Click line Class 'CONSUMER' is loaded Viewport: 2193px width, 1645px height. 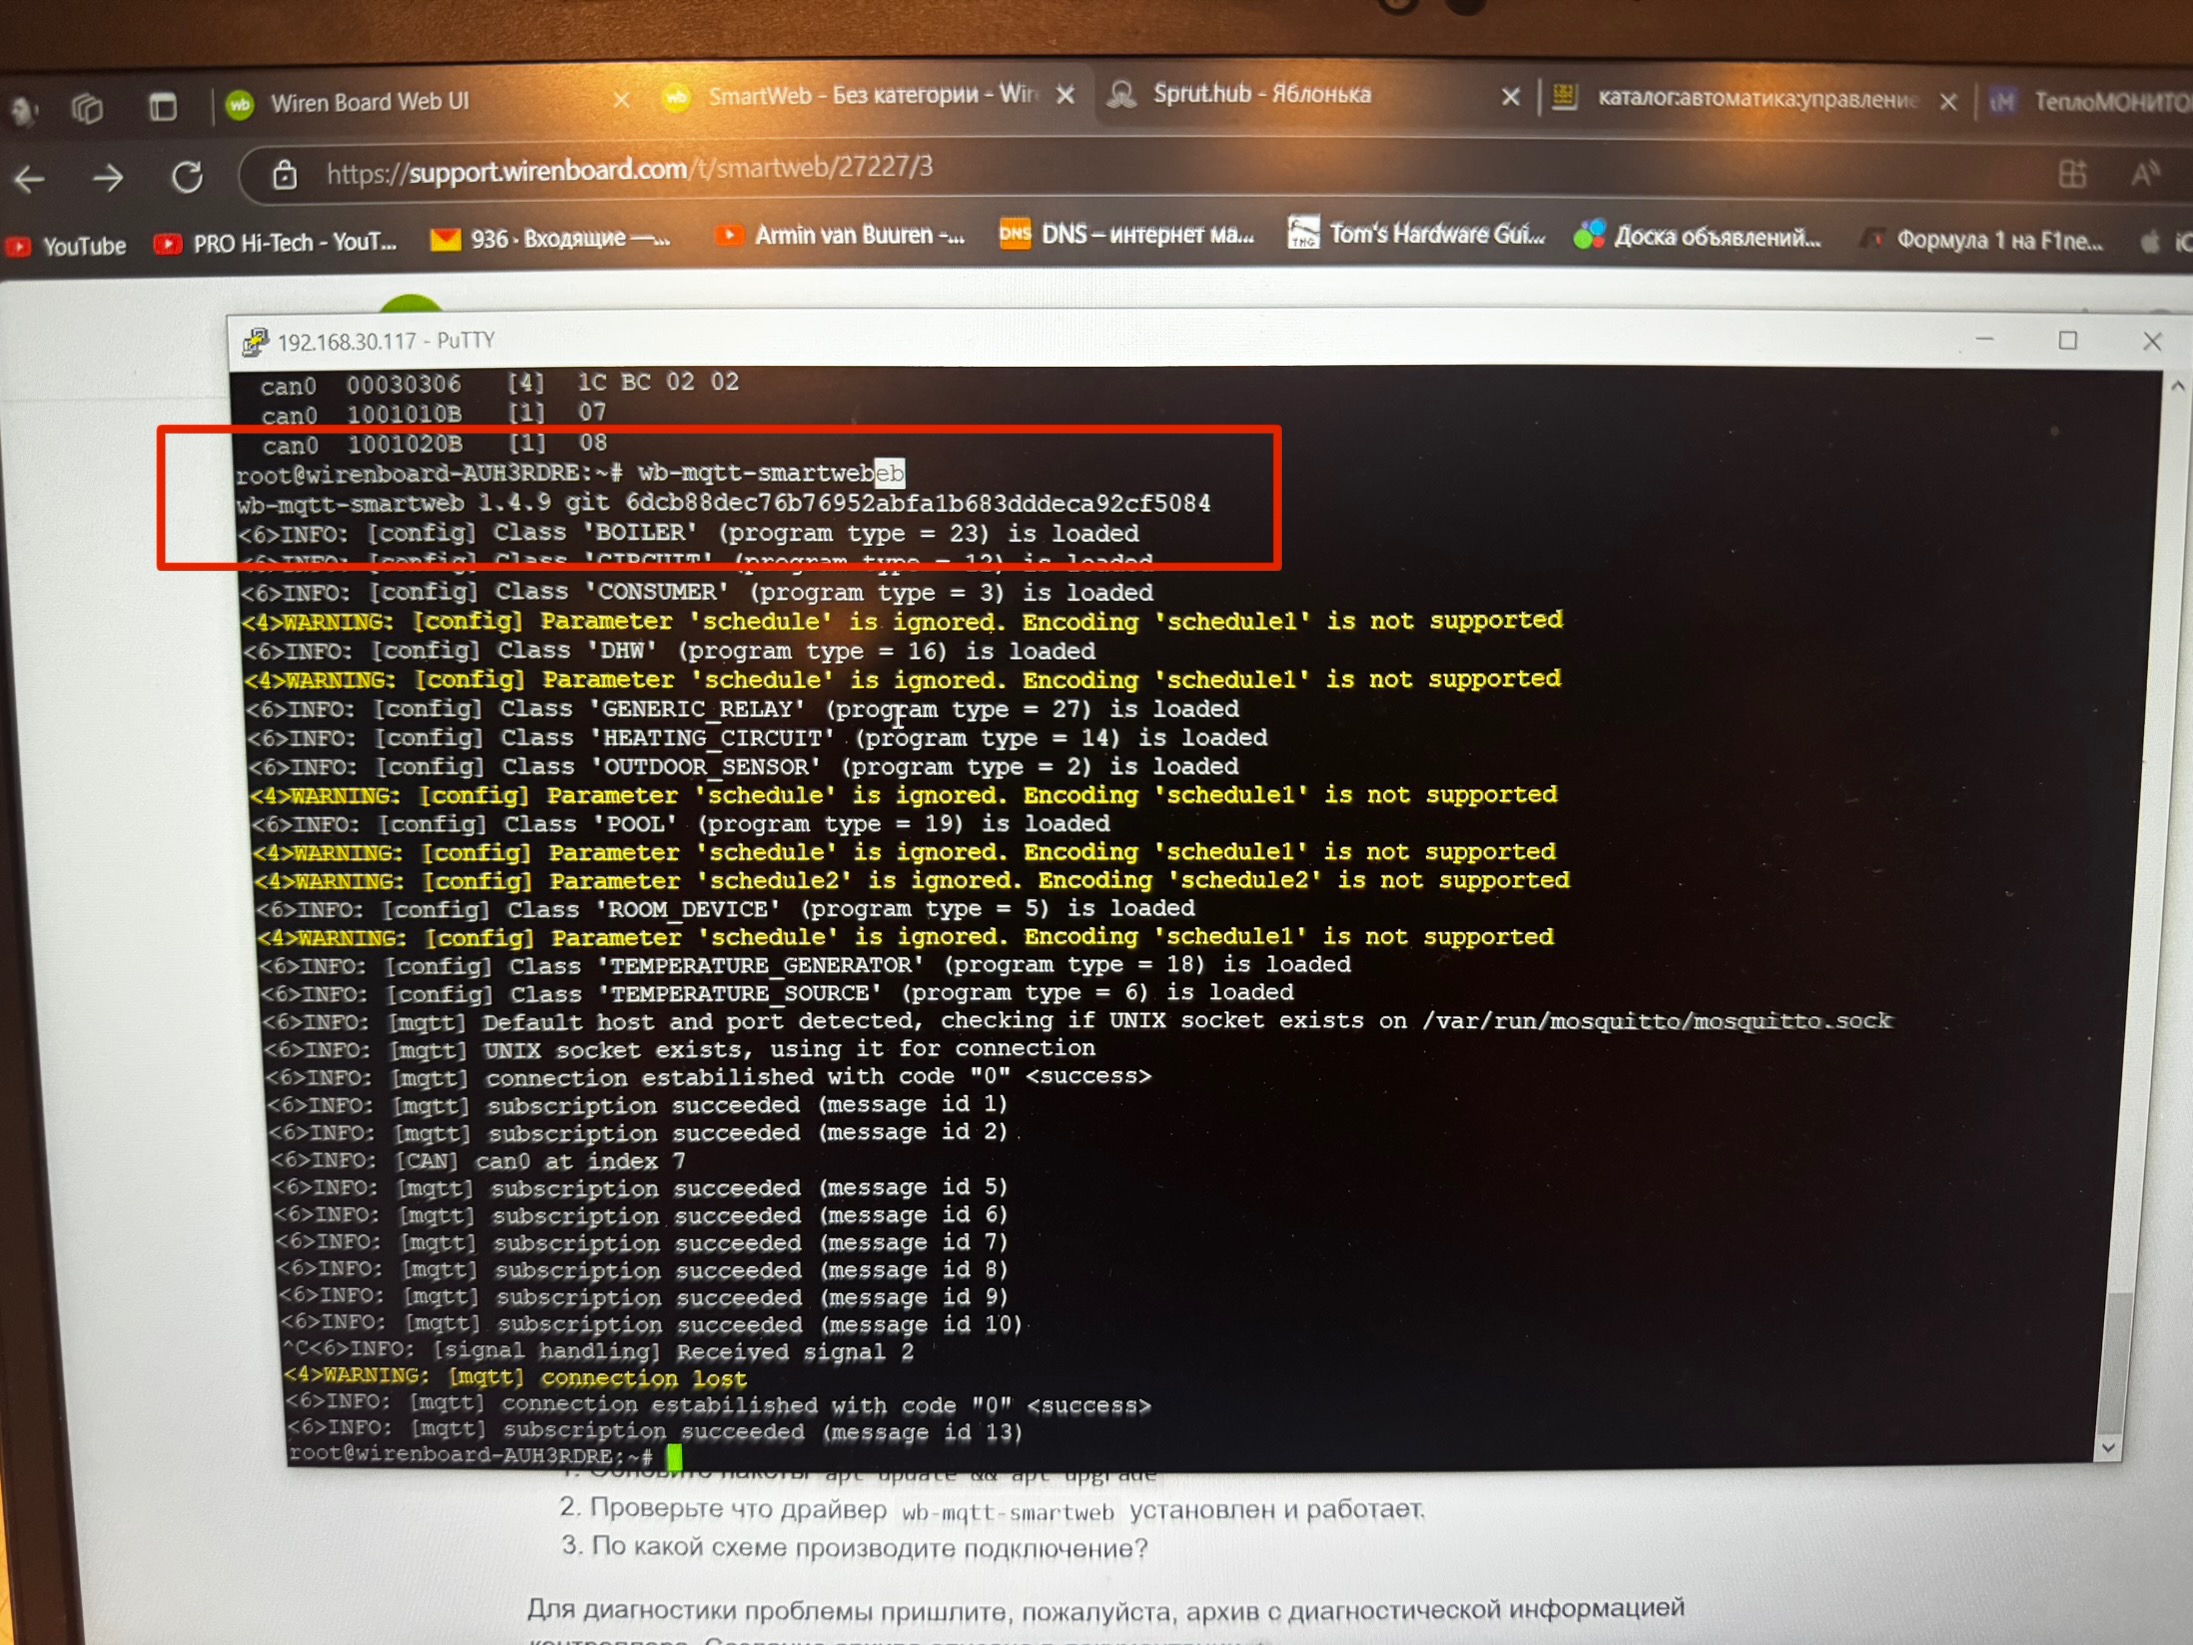click(x=697, y=593)
